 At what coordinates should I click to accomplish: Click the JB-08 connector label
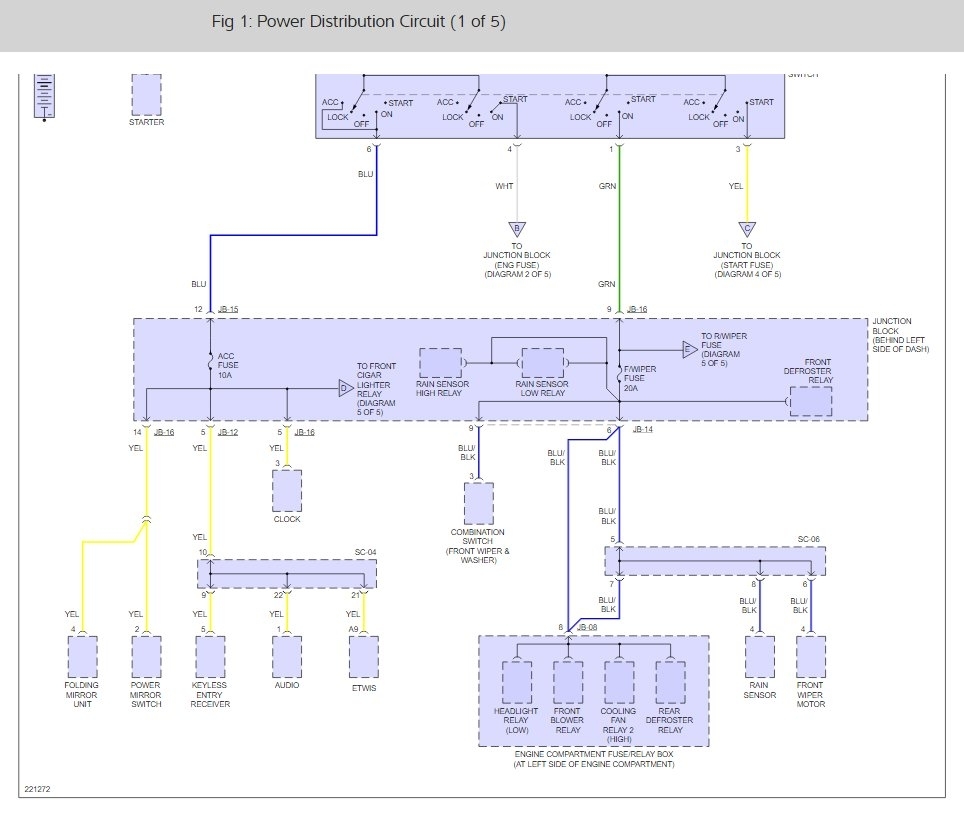click(x=587, y=627)
